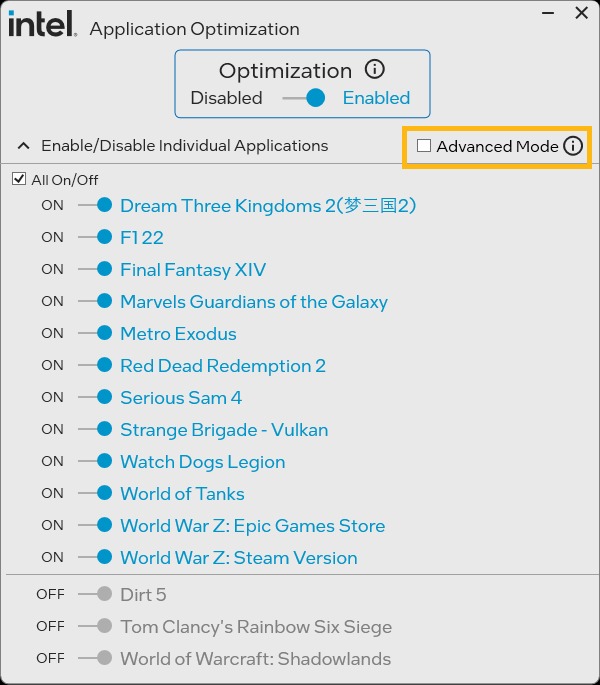
Task: Uncheck the All On/Off checkbox
Action: point(19,180)
